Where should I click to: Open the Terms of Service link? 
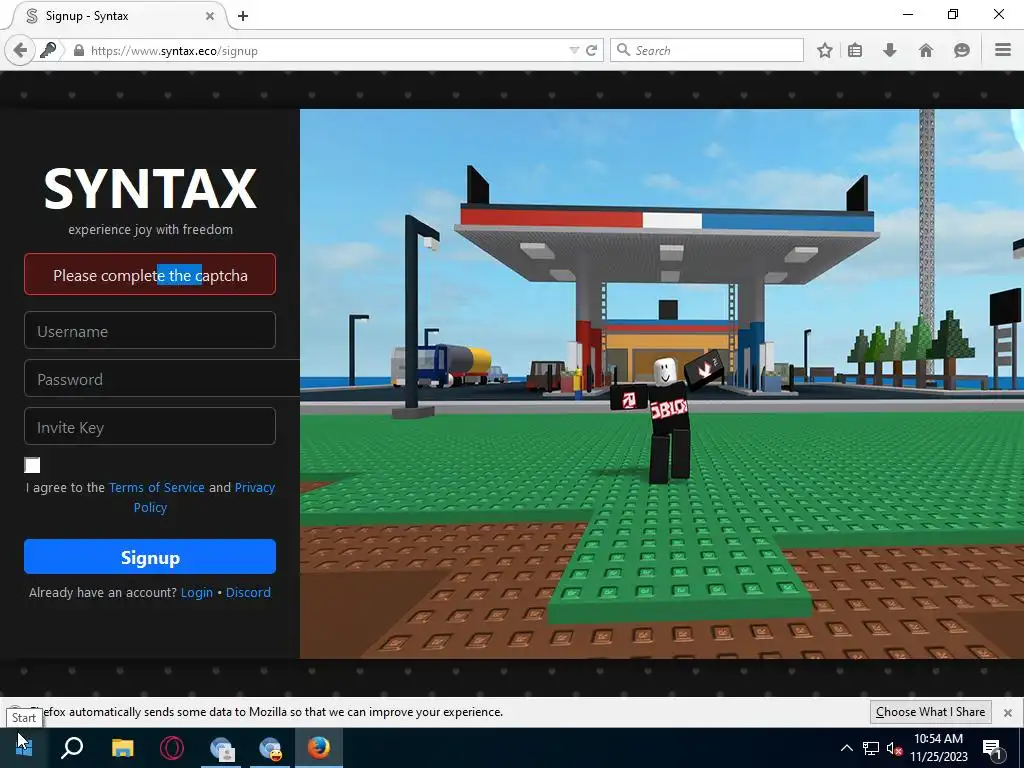(x=157, y=487)
